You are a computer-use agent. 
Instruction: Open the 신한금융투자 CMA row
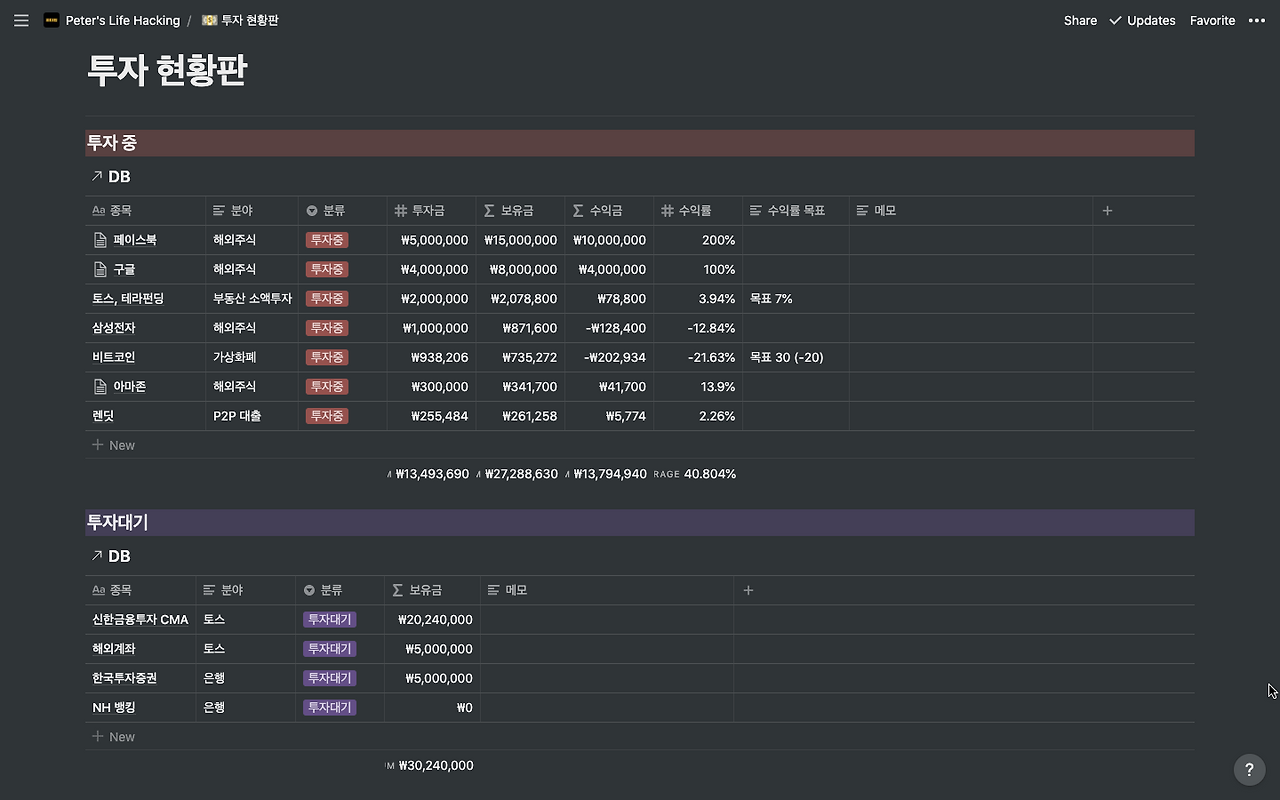coord(140,619)
